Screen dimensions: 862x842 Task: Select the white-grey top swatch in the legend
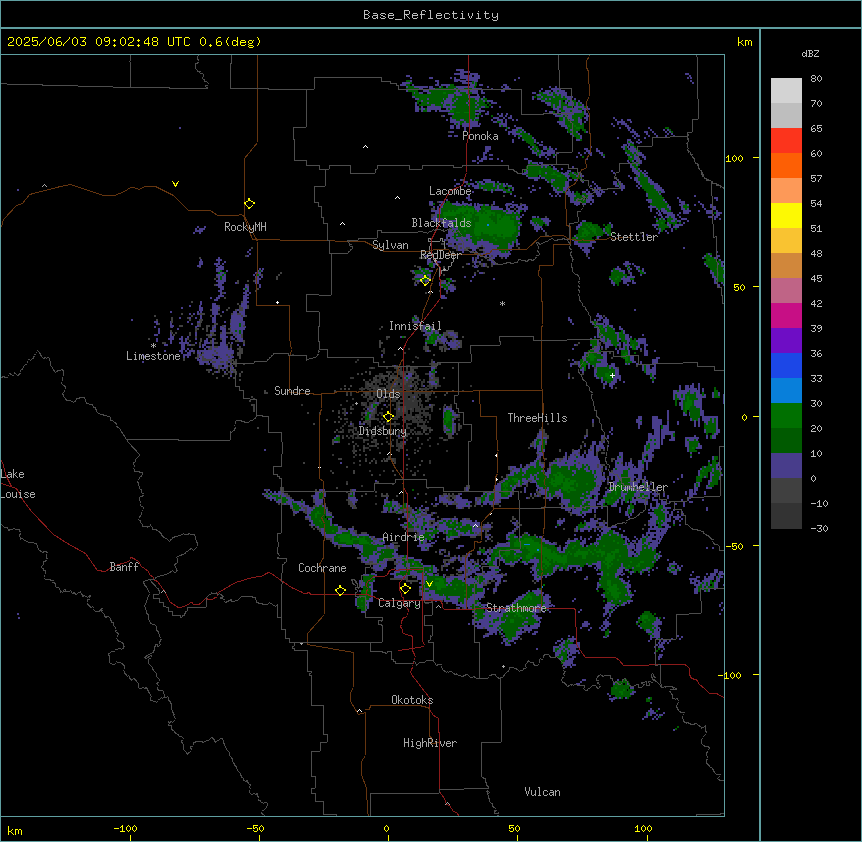click(786, 90)
